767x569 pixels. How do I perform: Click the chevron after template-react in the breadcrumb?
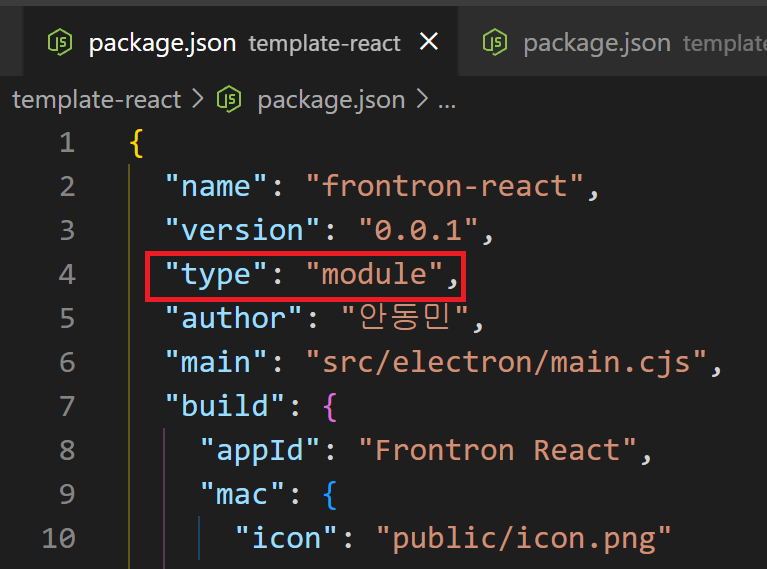click(x=196, y=100)
